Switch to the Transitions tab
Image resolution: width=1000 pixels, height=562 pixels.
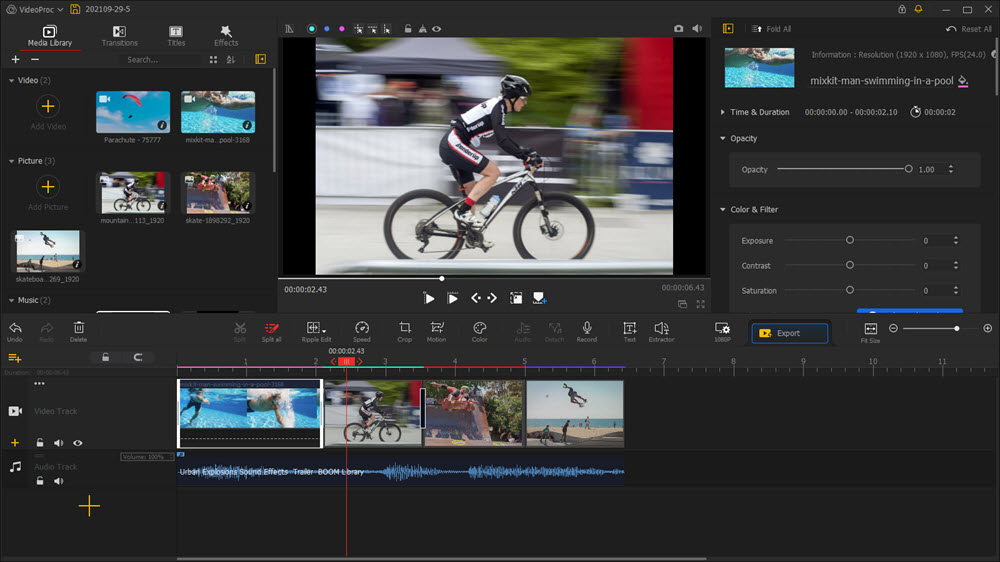120,36
